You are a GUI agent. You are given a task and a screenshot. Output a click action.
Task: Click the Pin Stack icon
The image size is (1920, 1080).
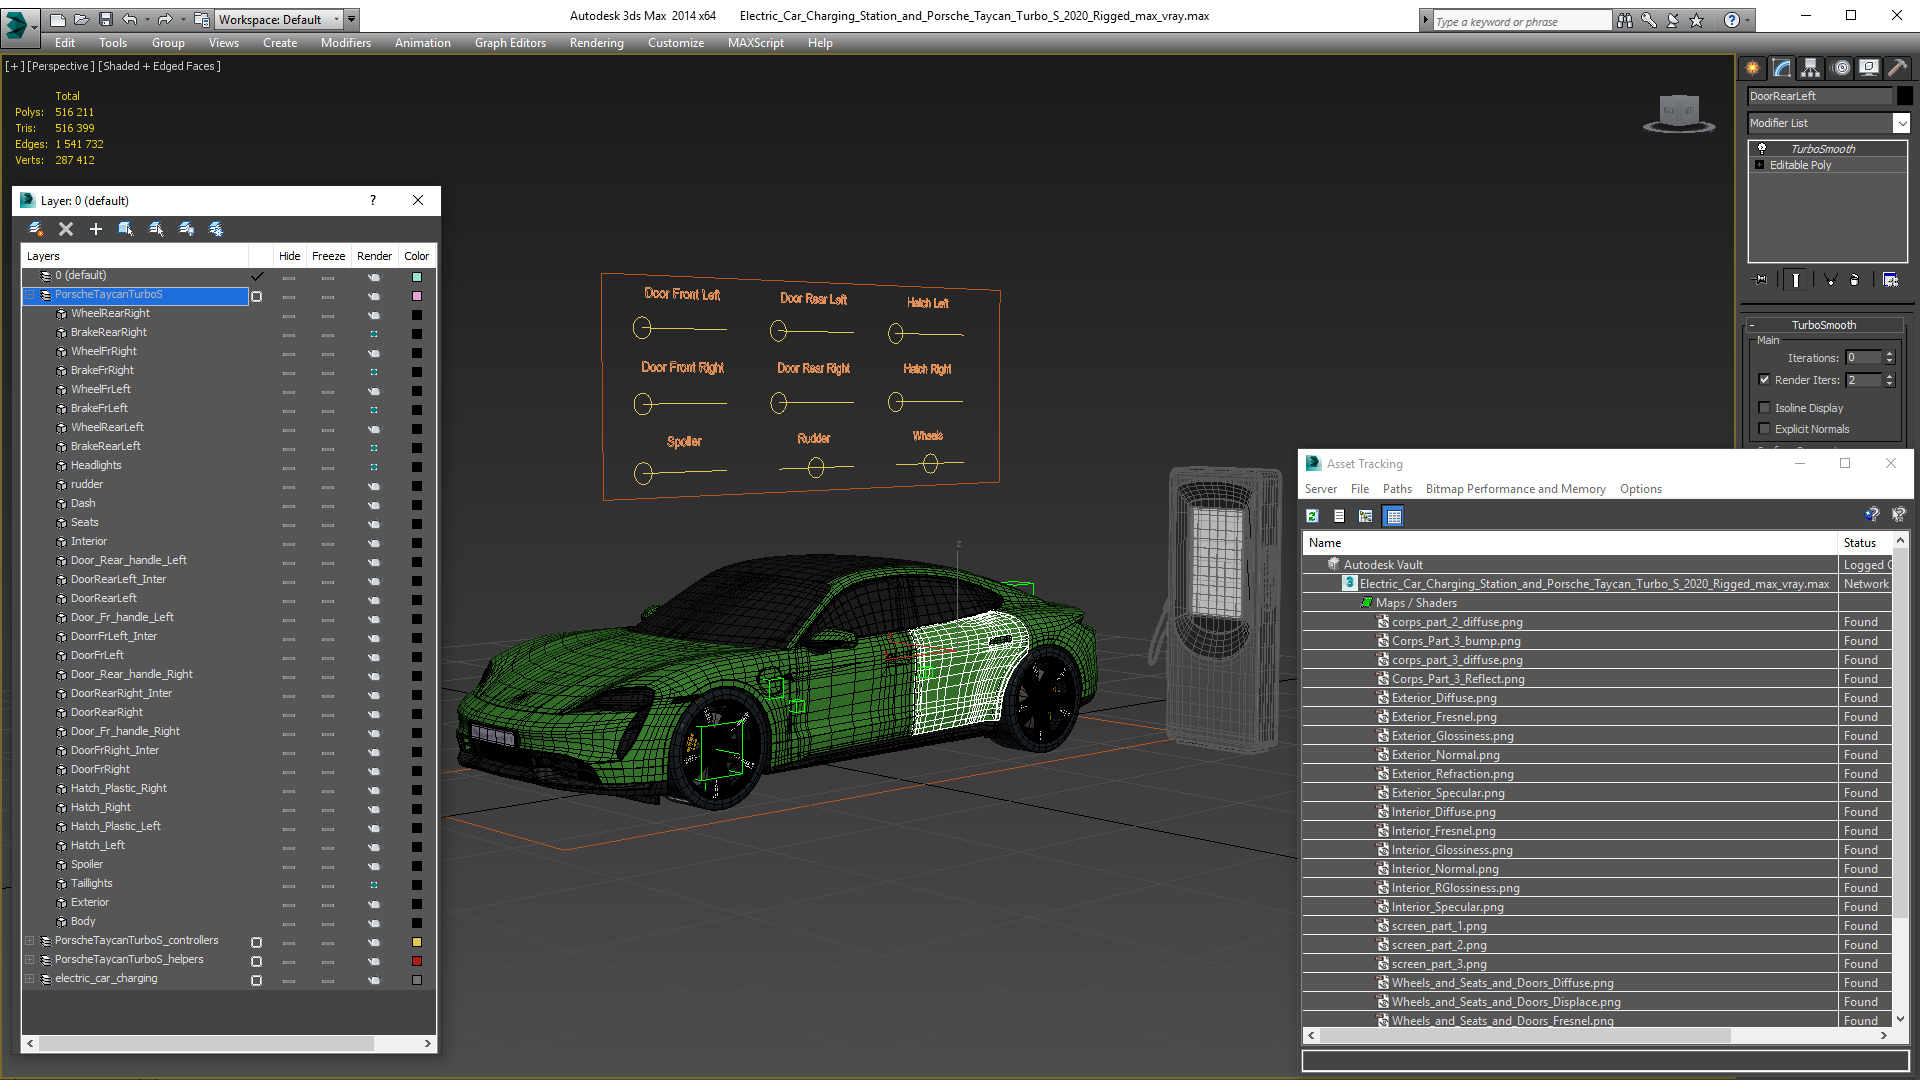point(1761,280)
